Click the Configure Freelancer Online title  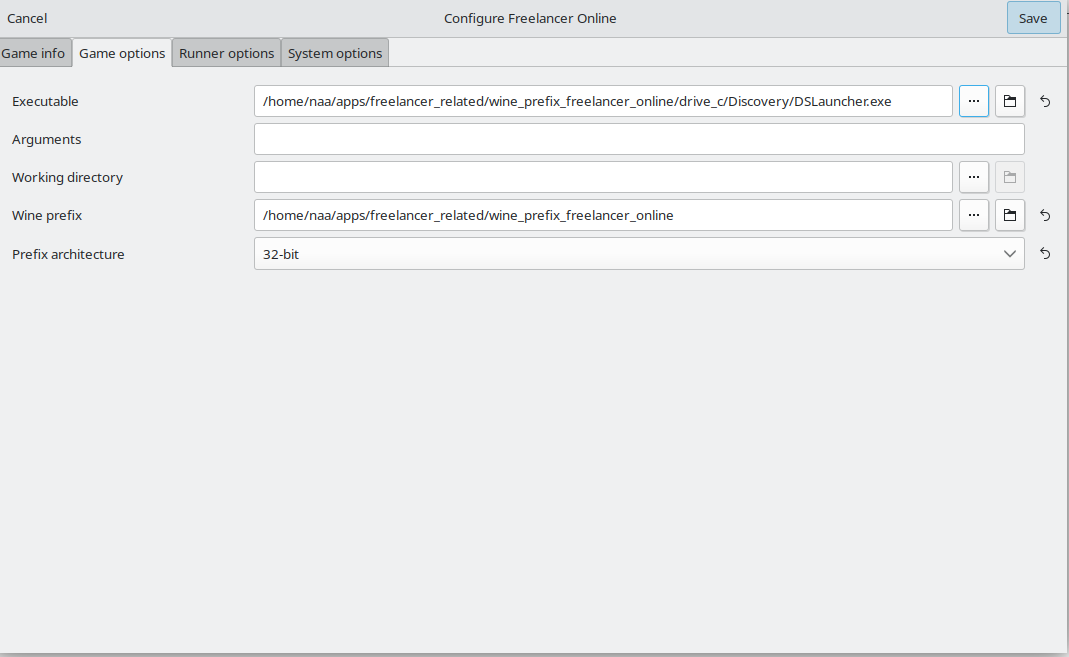[x=530, y=18]
